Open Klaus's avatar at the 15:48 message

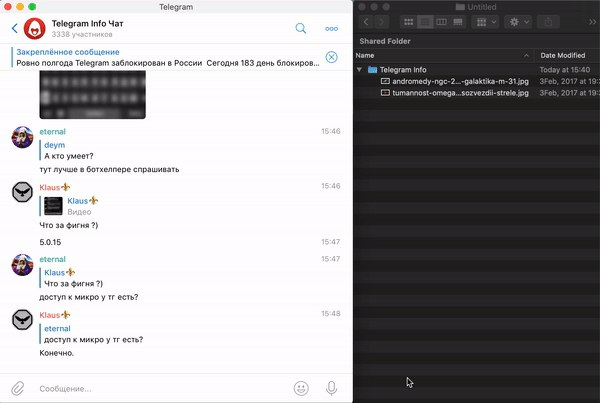point(23,320)
